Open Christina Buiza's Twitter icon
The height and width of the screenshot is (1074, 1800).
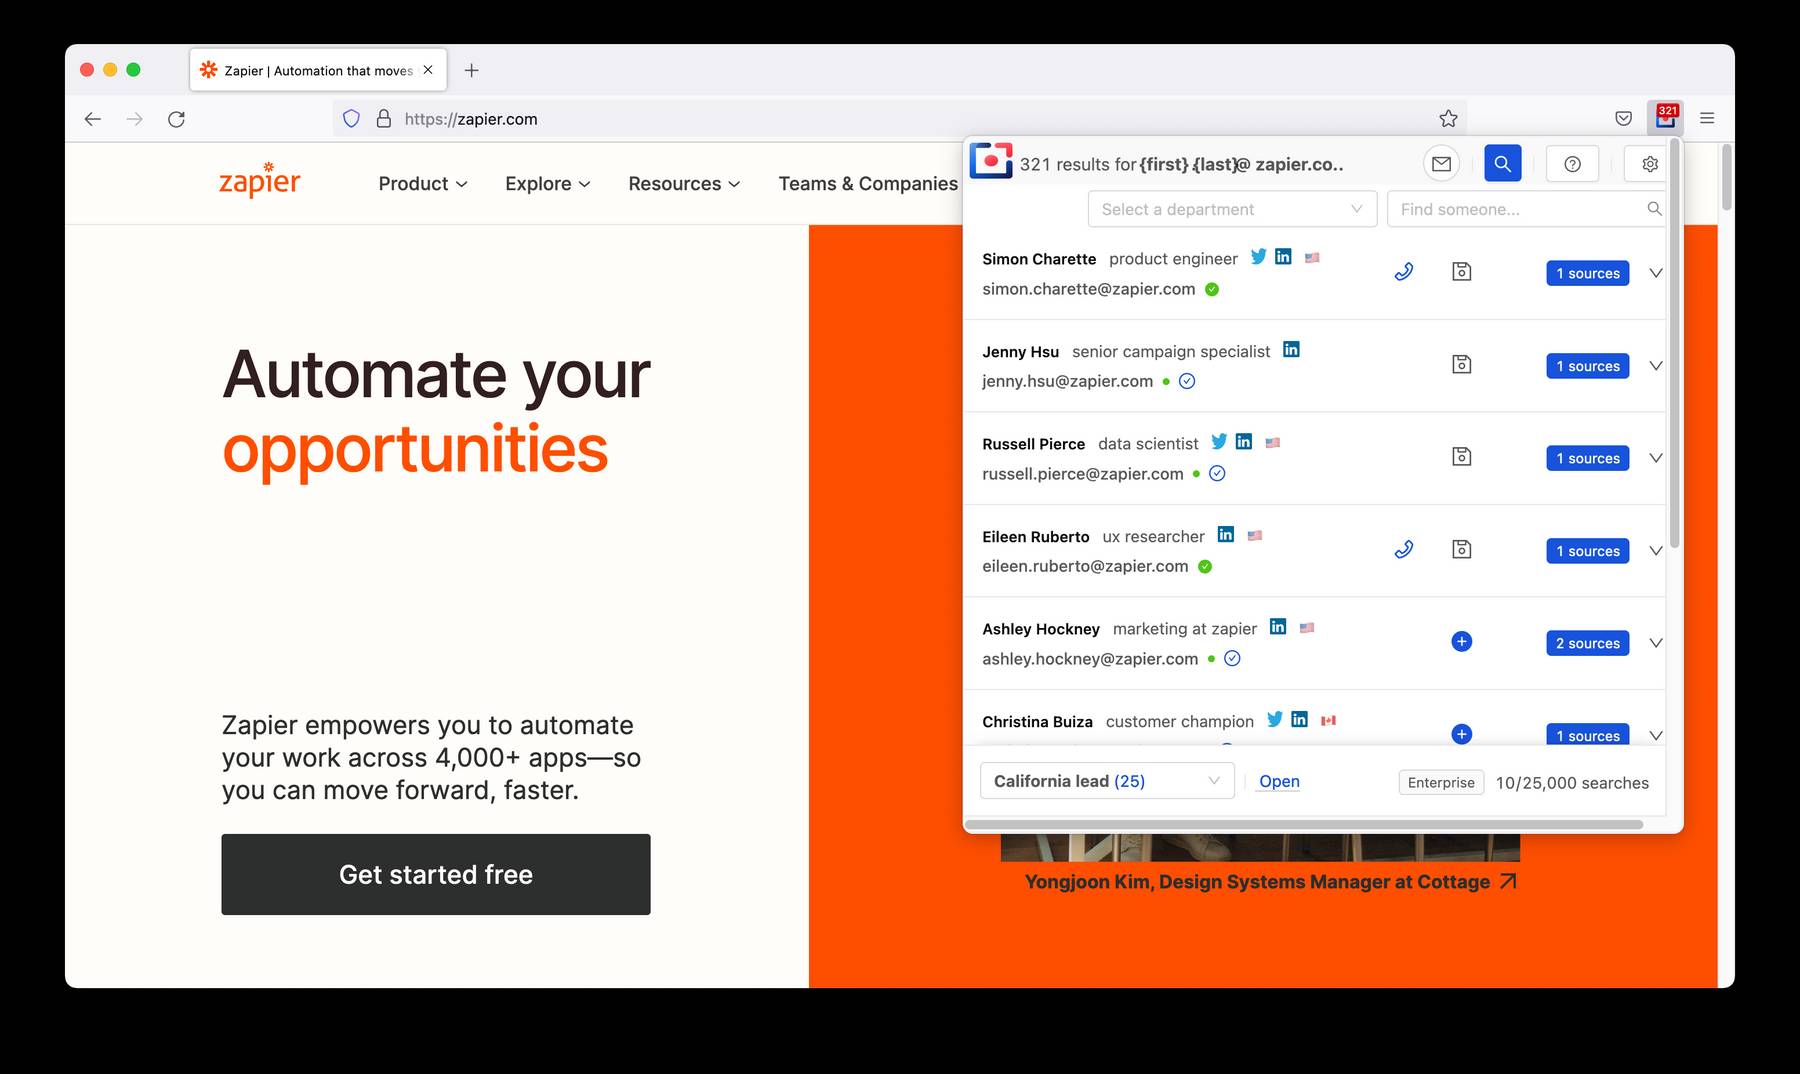[1274, 720]
